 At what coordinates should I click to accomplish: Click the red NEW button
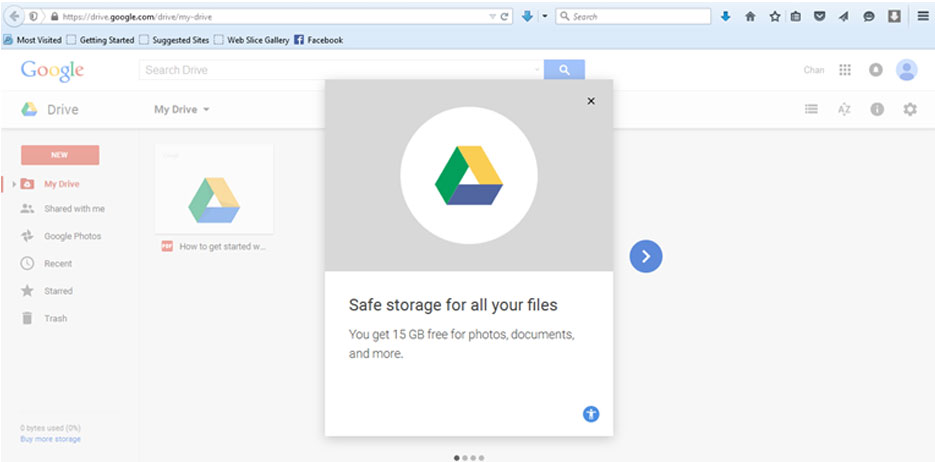click(x=60, y=155)
